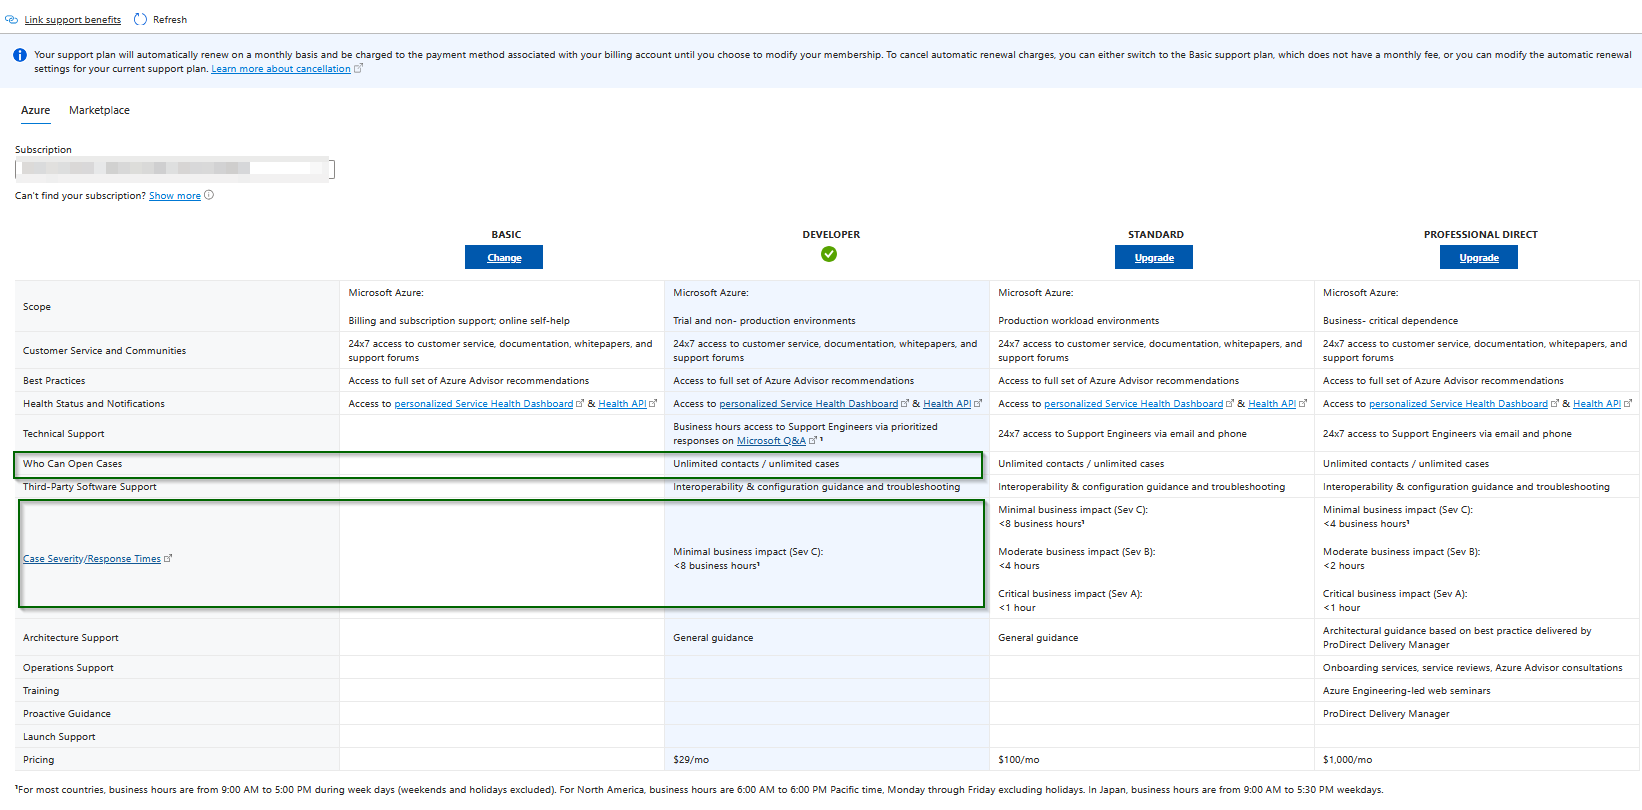The width and height of the screenshot is (1642, 810).
Task: Click the $1,000/mo price cell
Action: pos(1348,760)
